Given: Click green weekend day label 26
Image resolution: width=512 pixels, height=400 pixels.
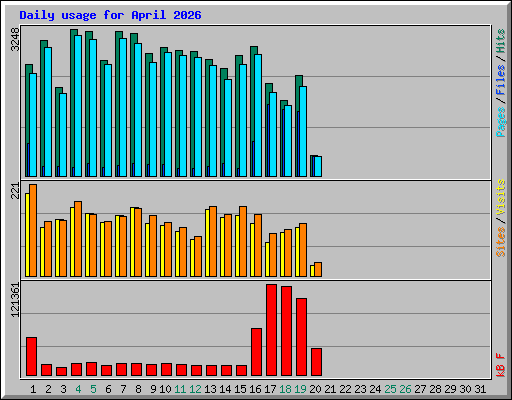Looking at the screenshot, I should point(405,389).
